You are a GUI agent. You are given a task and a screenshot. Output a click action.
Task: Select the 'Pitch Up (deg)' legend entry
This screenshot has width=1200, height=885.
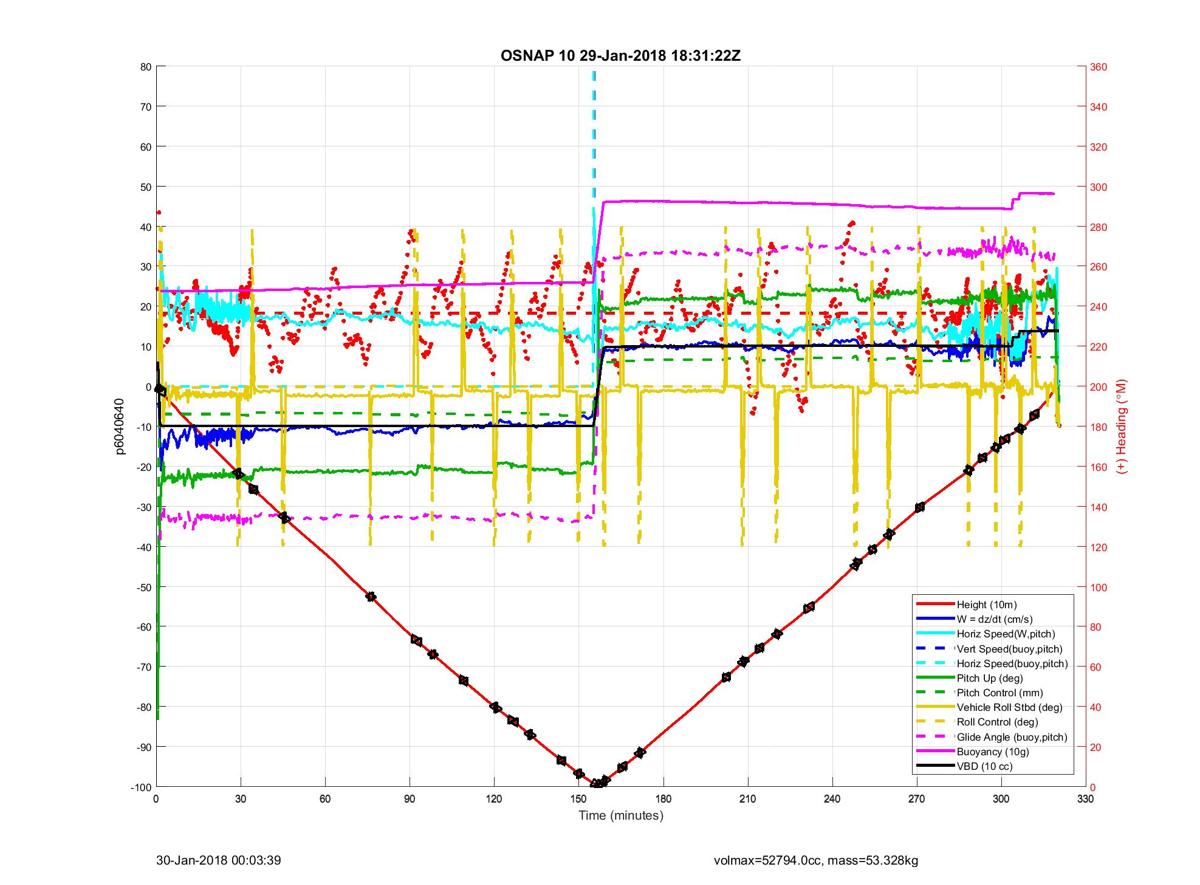click(990, 677)
